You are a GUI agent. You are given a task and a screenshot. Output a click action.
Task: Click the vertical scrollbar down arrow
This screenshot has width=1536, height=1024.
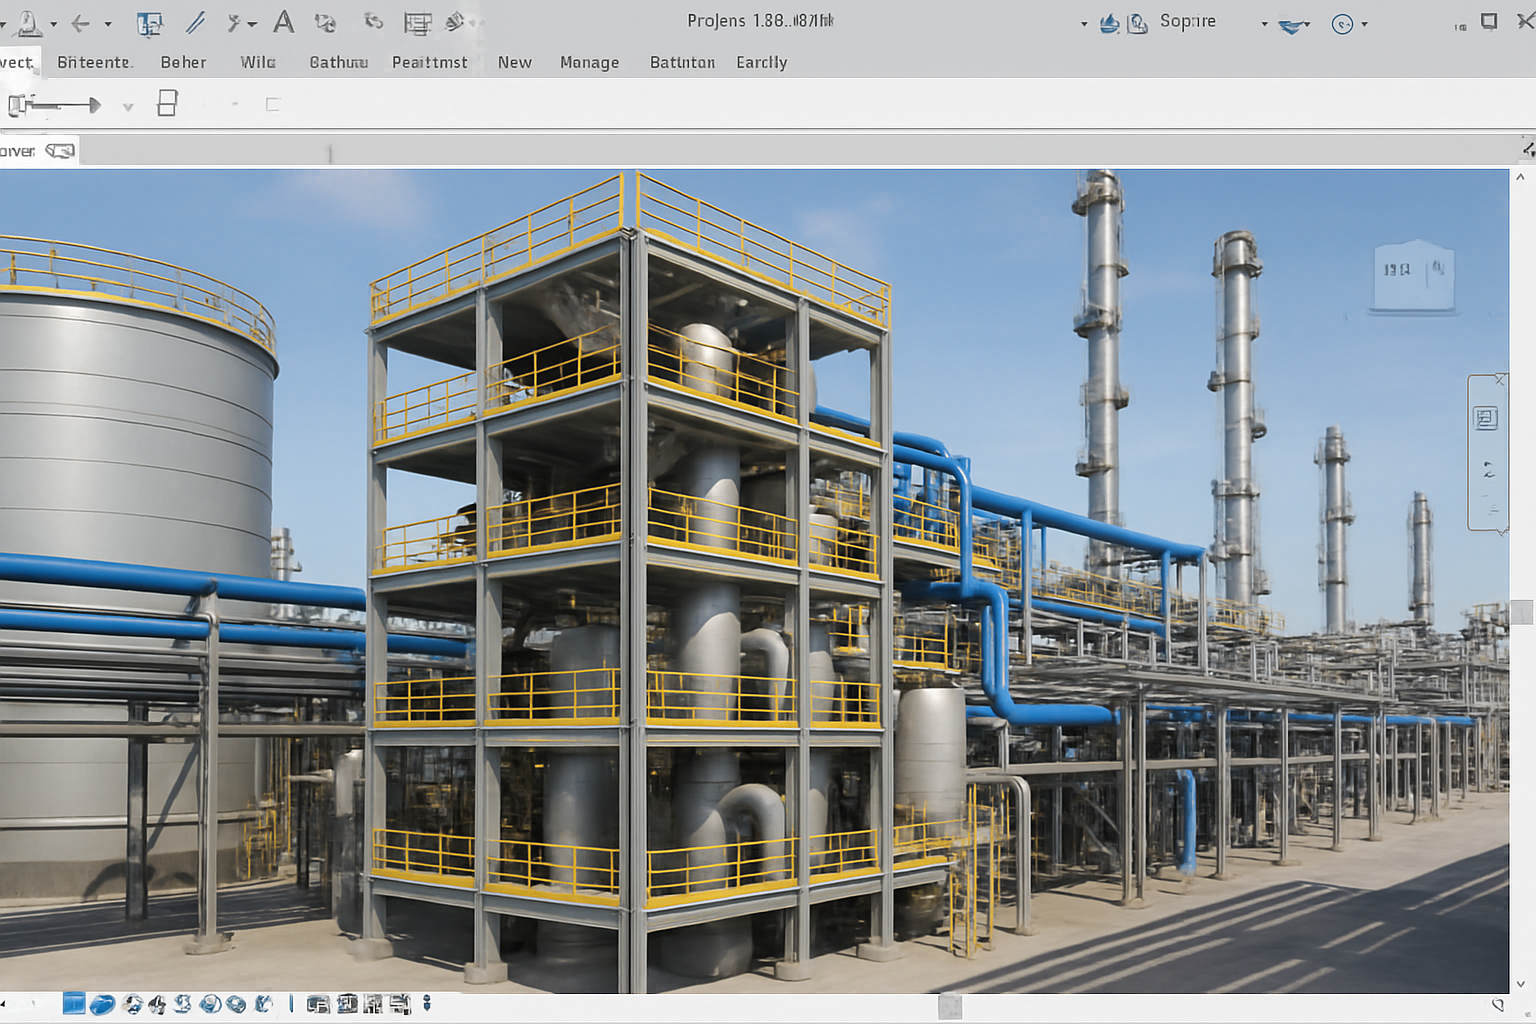tap(1521, 984)
